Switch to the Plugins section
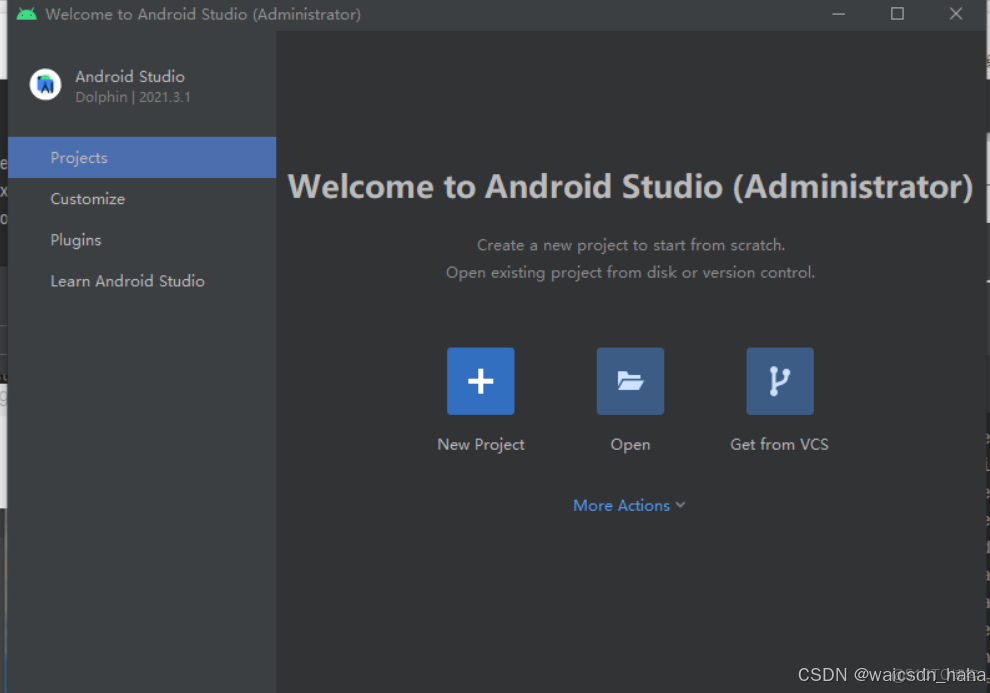Screen dimensions: 990x693 tap(75, 240)
